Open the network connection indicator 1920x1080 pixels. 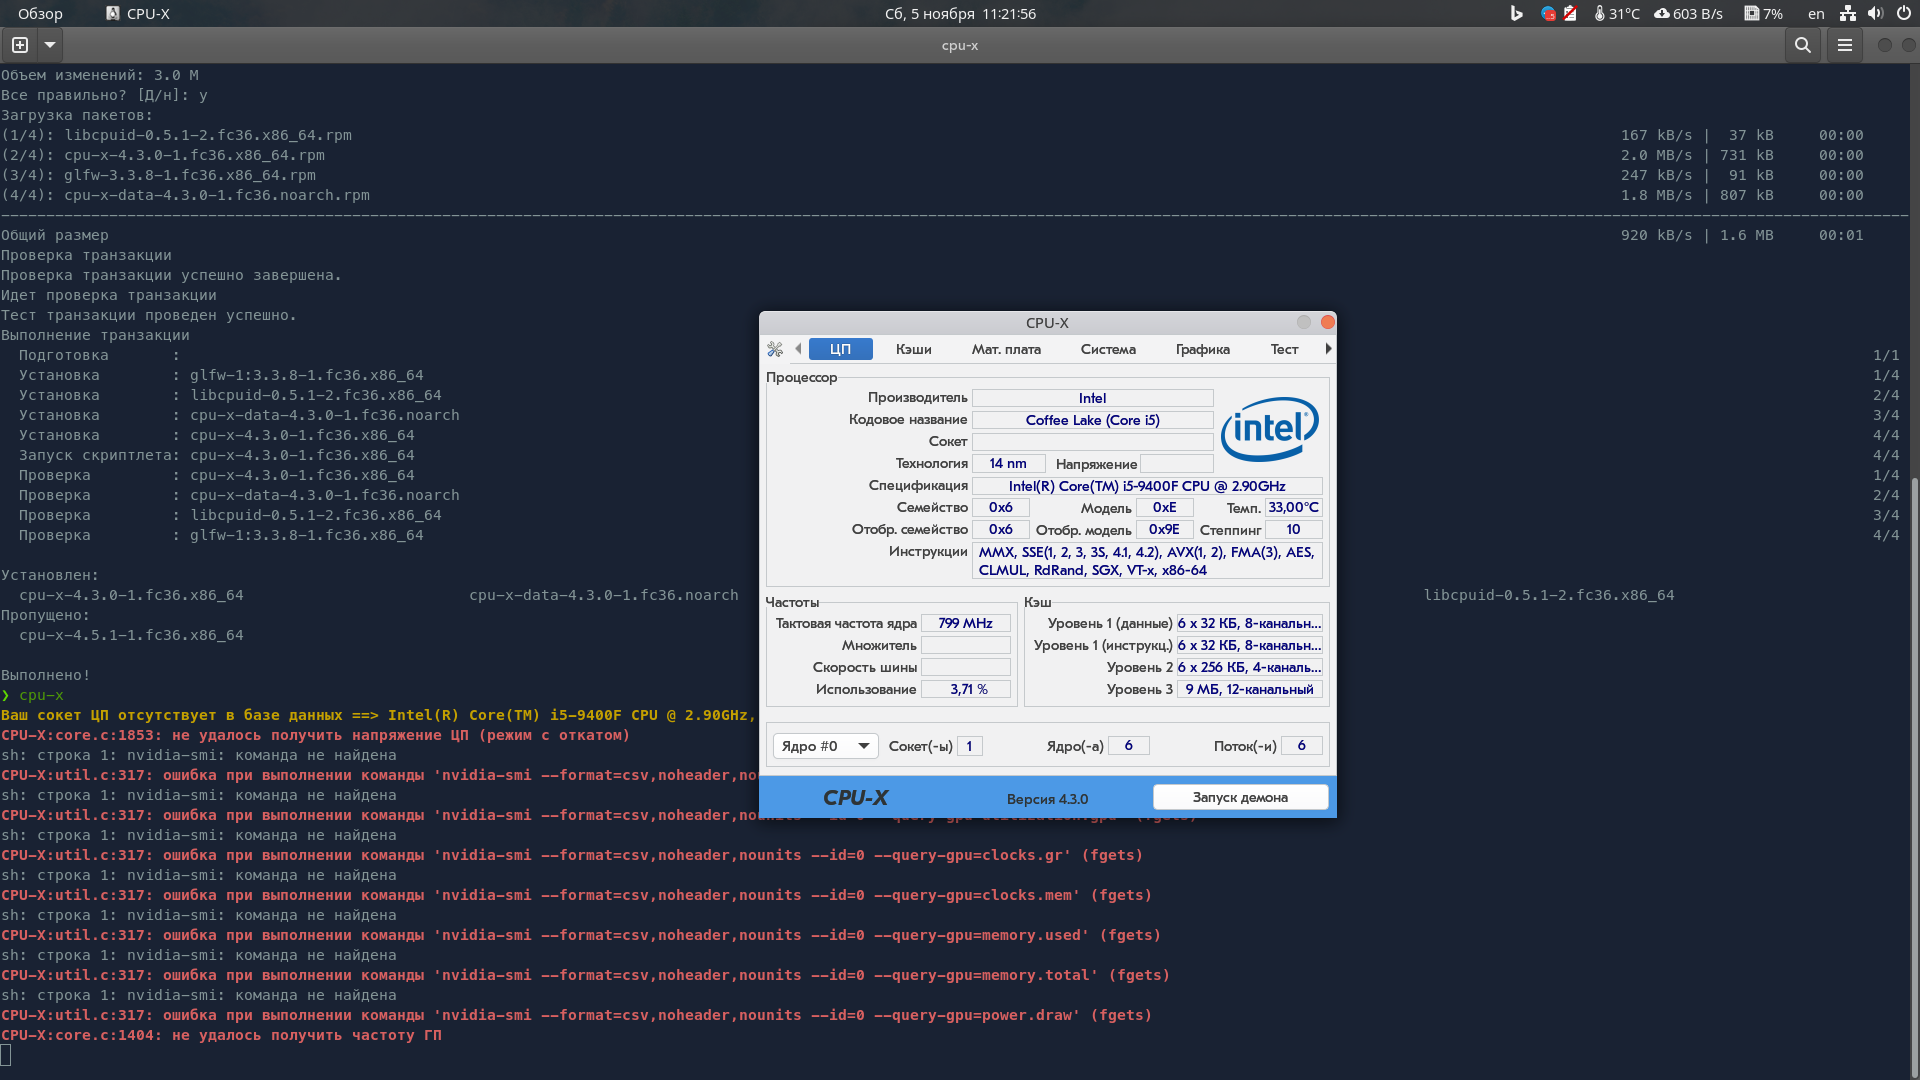point(1848,14)
